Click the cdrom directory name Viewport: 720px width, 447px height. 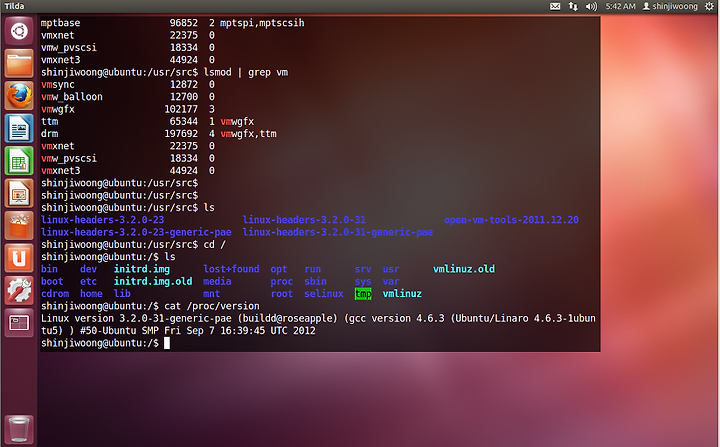click(x=55, y=294)
